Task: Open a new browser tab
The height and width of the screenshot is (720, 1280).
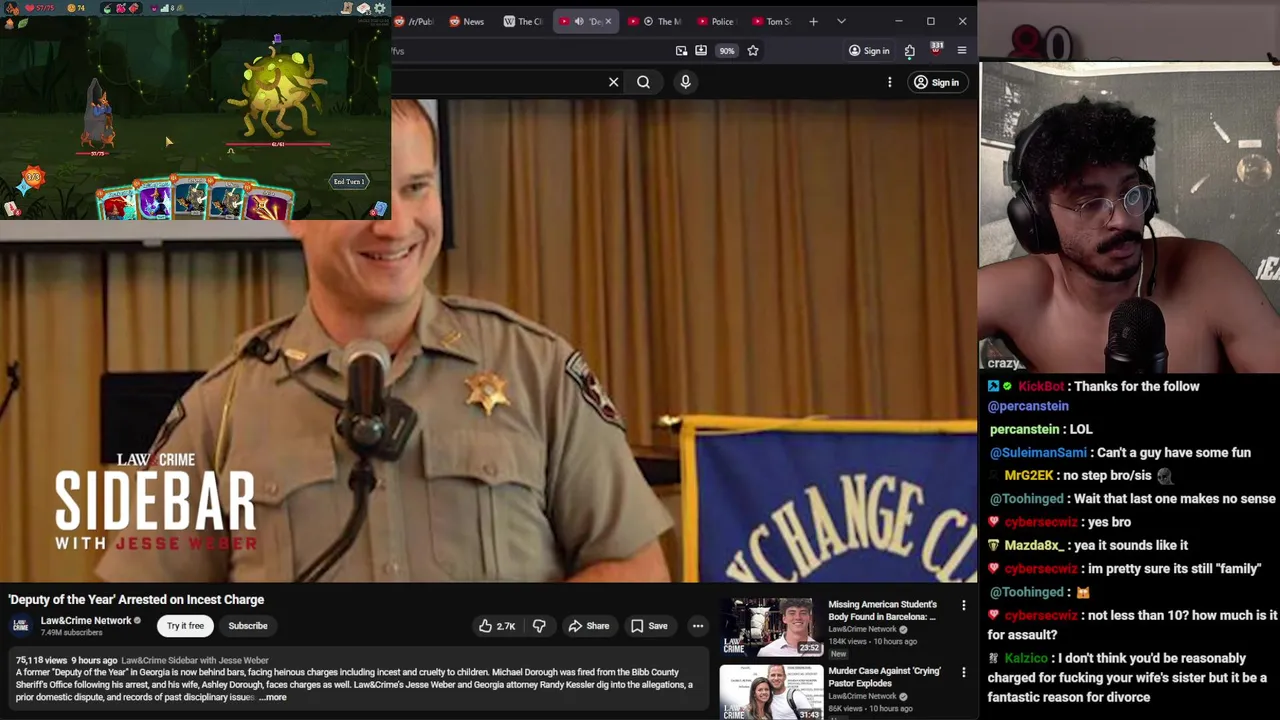Action: coord(813,21)
